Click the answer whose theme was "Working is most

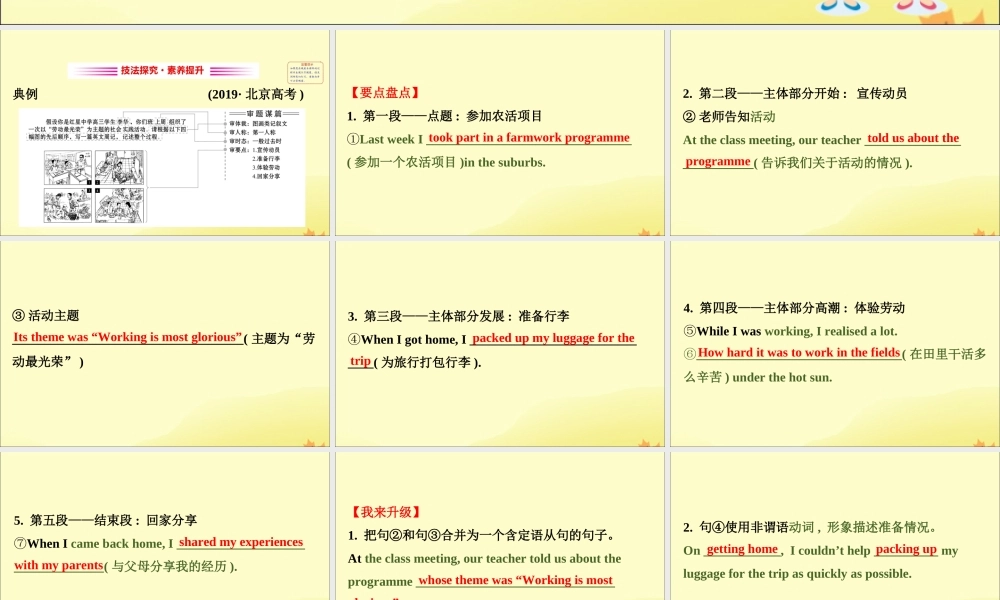click(515, 580)
